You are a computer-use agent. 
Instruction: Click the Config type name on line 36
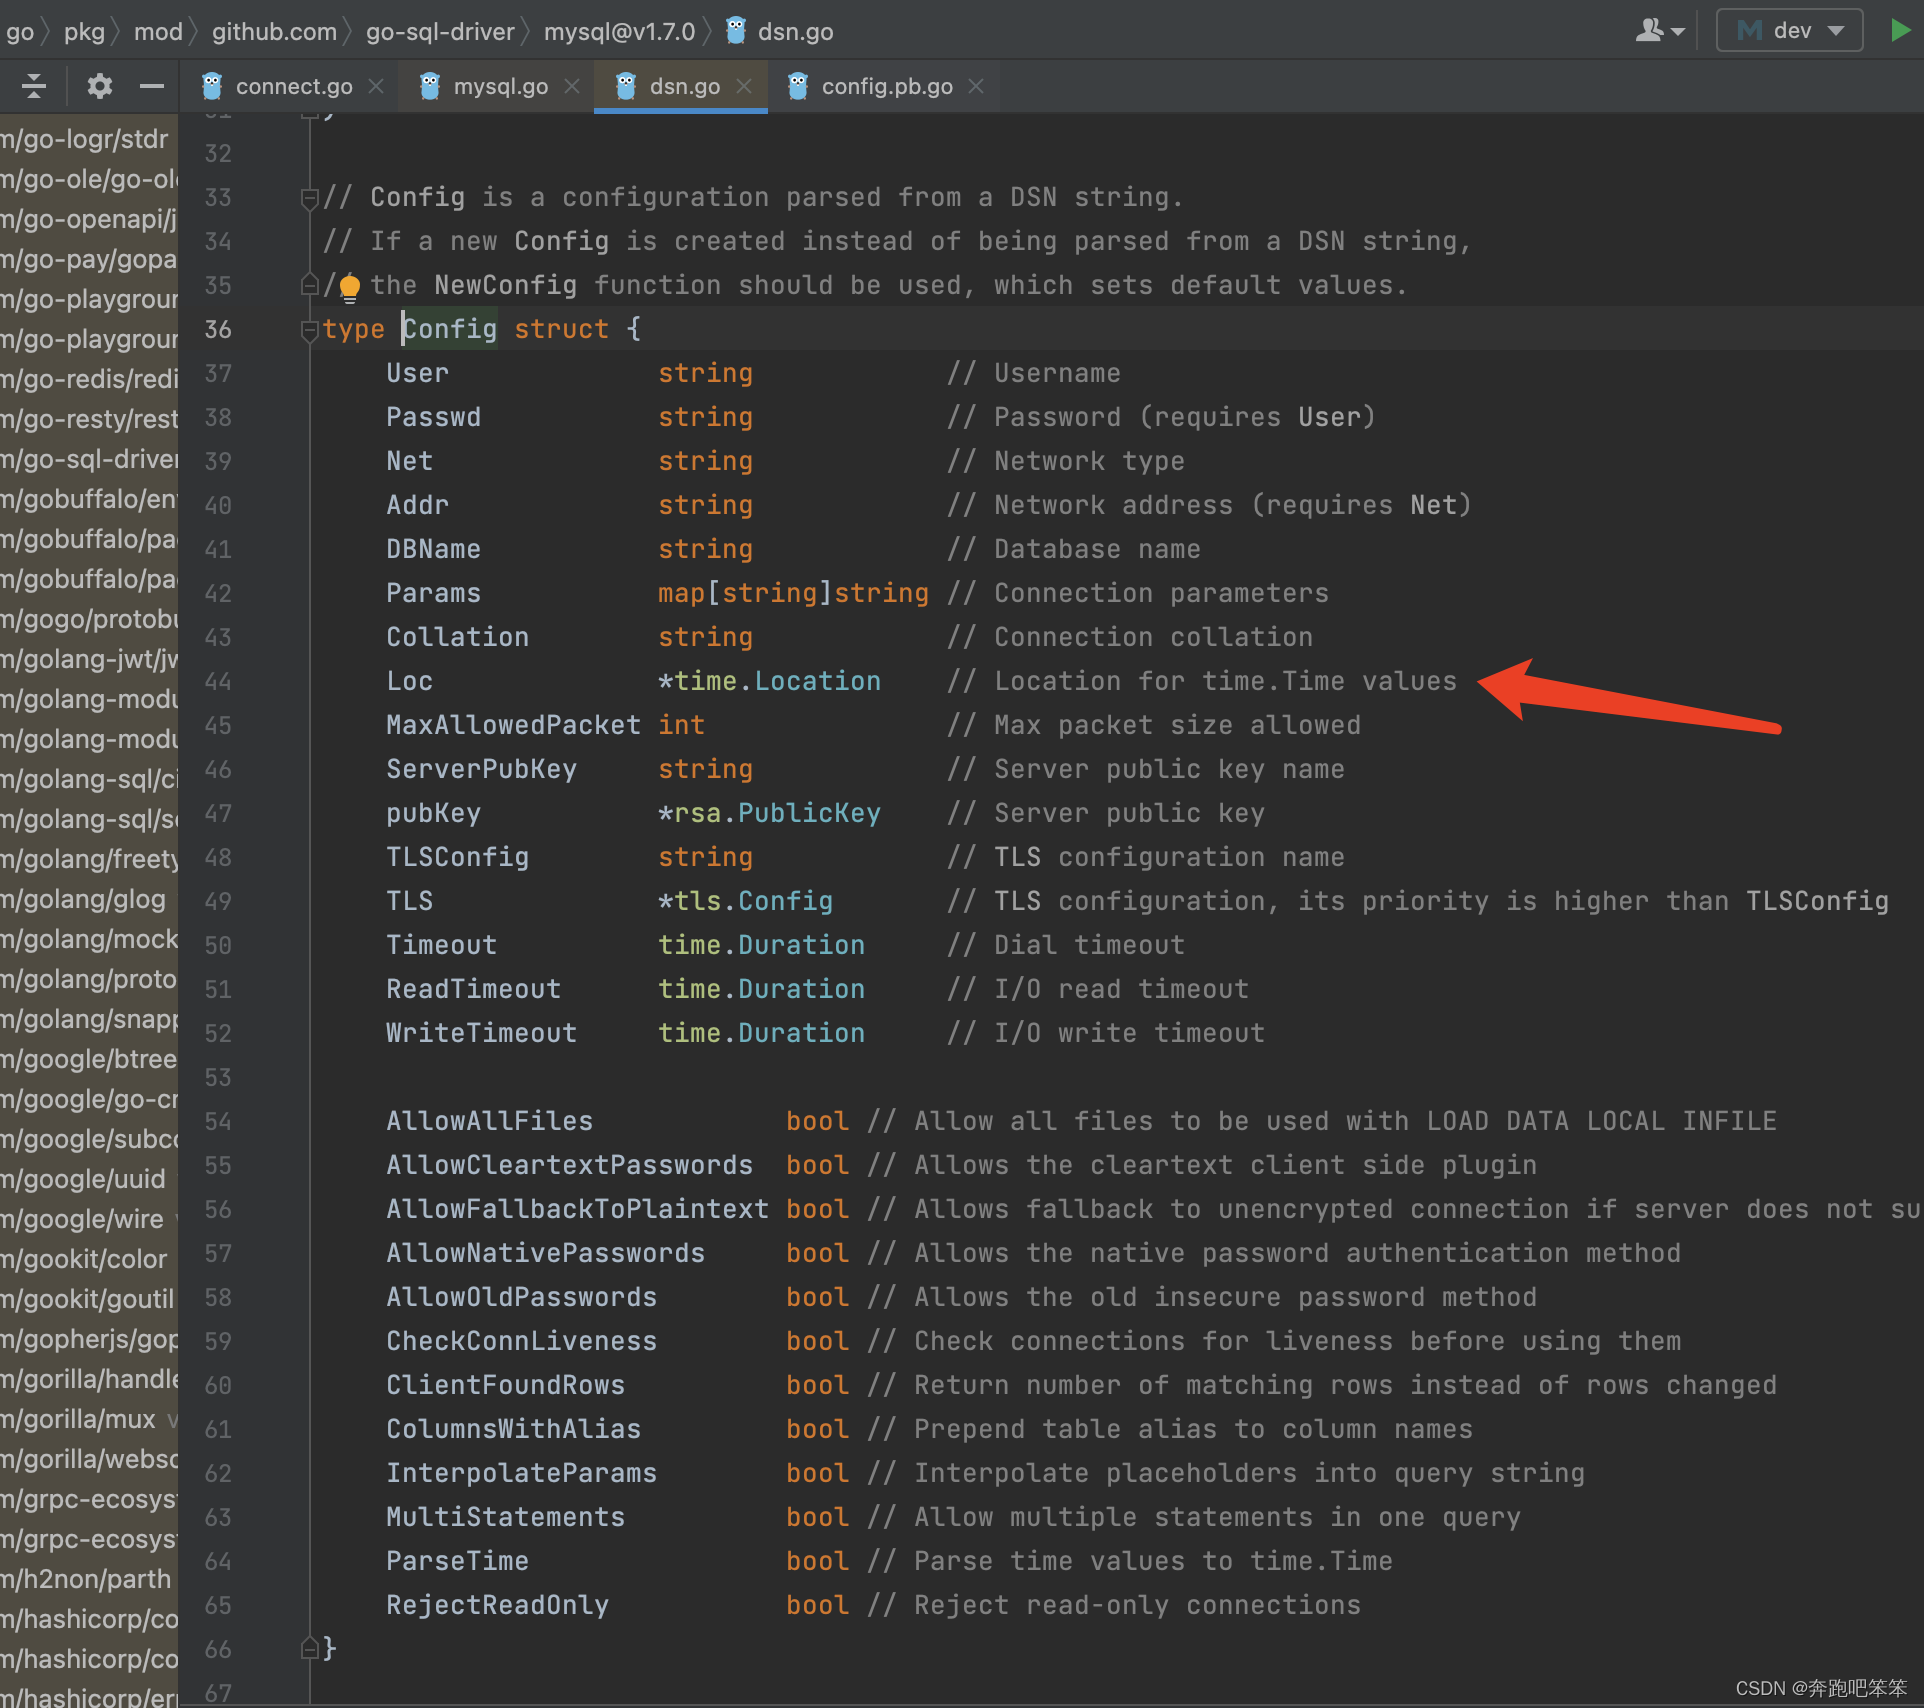(450, 329)
